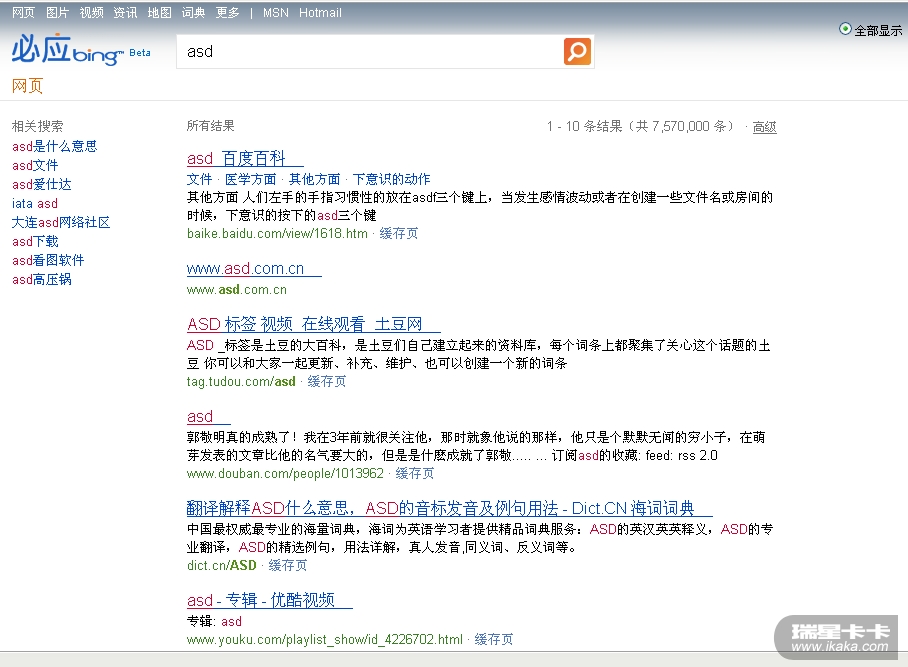908x667 pixels.
Task: Open the 高级 advanced search link
Action: click(764, 127)
